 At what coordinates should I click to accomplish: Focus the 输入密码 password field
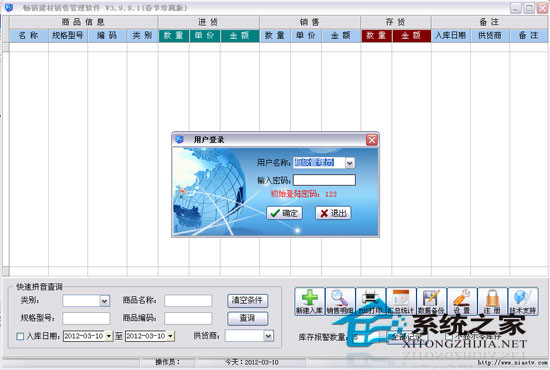pyautogui.click(x=324, y=180)
